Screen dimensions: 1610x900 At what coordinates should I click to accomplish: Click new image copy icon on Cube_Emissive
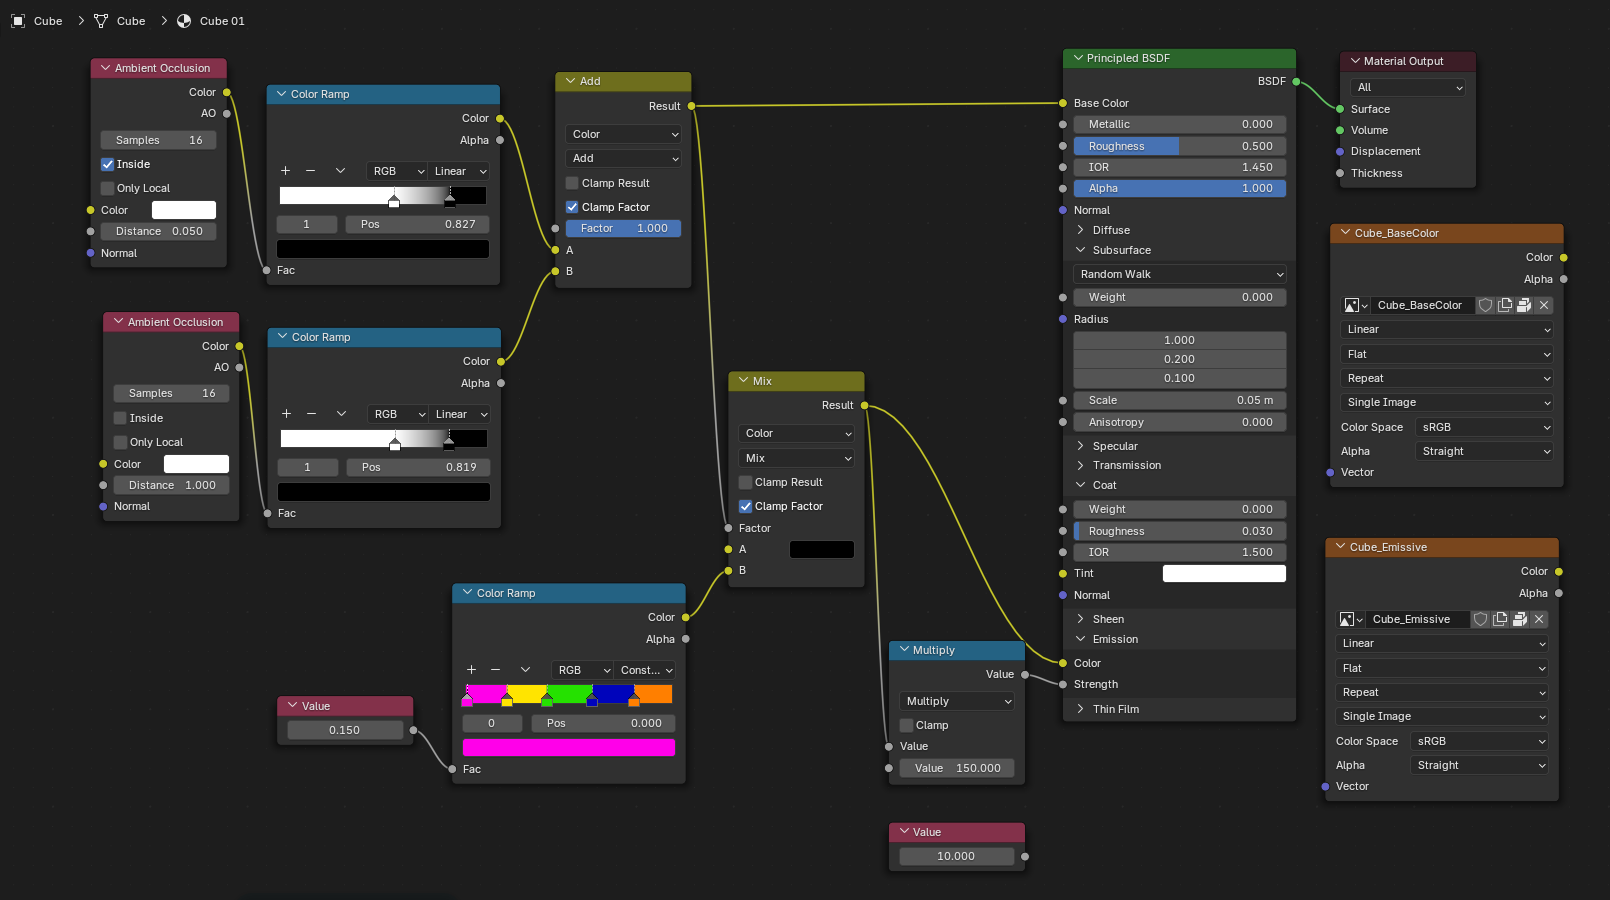coord(1500,619)
